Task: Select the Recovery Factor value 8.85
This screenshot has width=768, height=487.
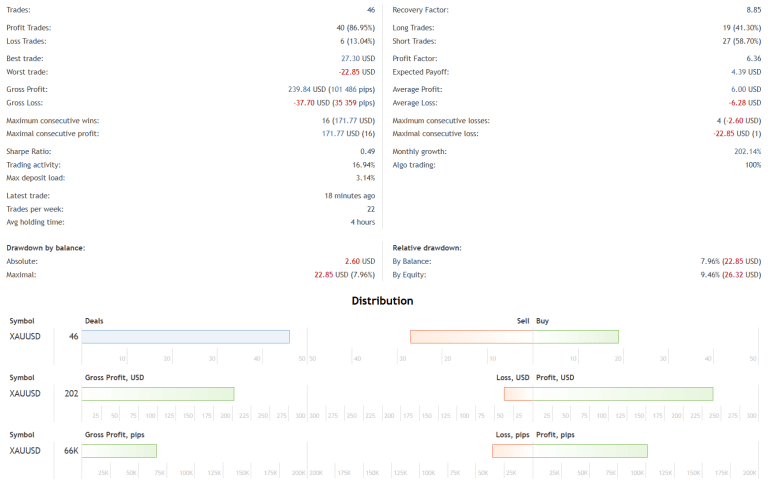Action: (751, 10)
